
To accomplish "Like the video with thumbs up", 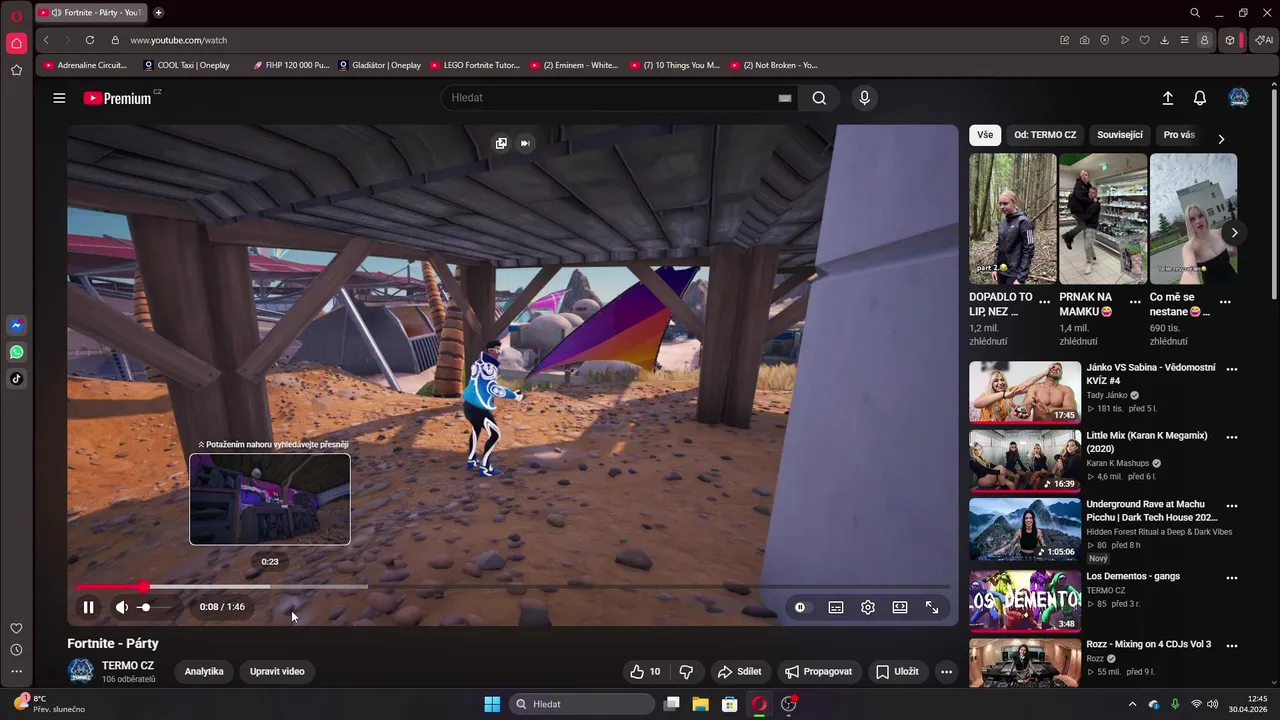I will click(645, 672).
